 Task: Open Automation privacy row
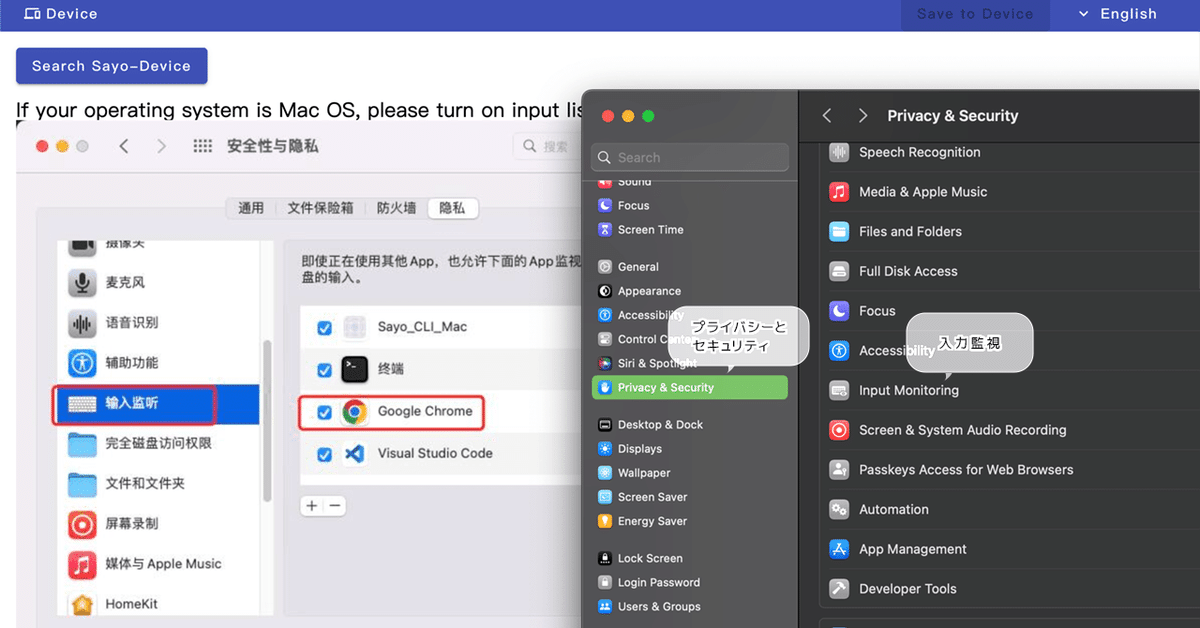[x=1010, y=510]
